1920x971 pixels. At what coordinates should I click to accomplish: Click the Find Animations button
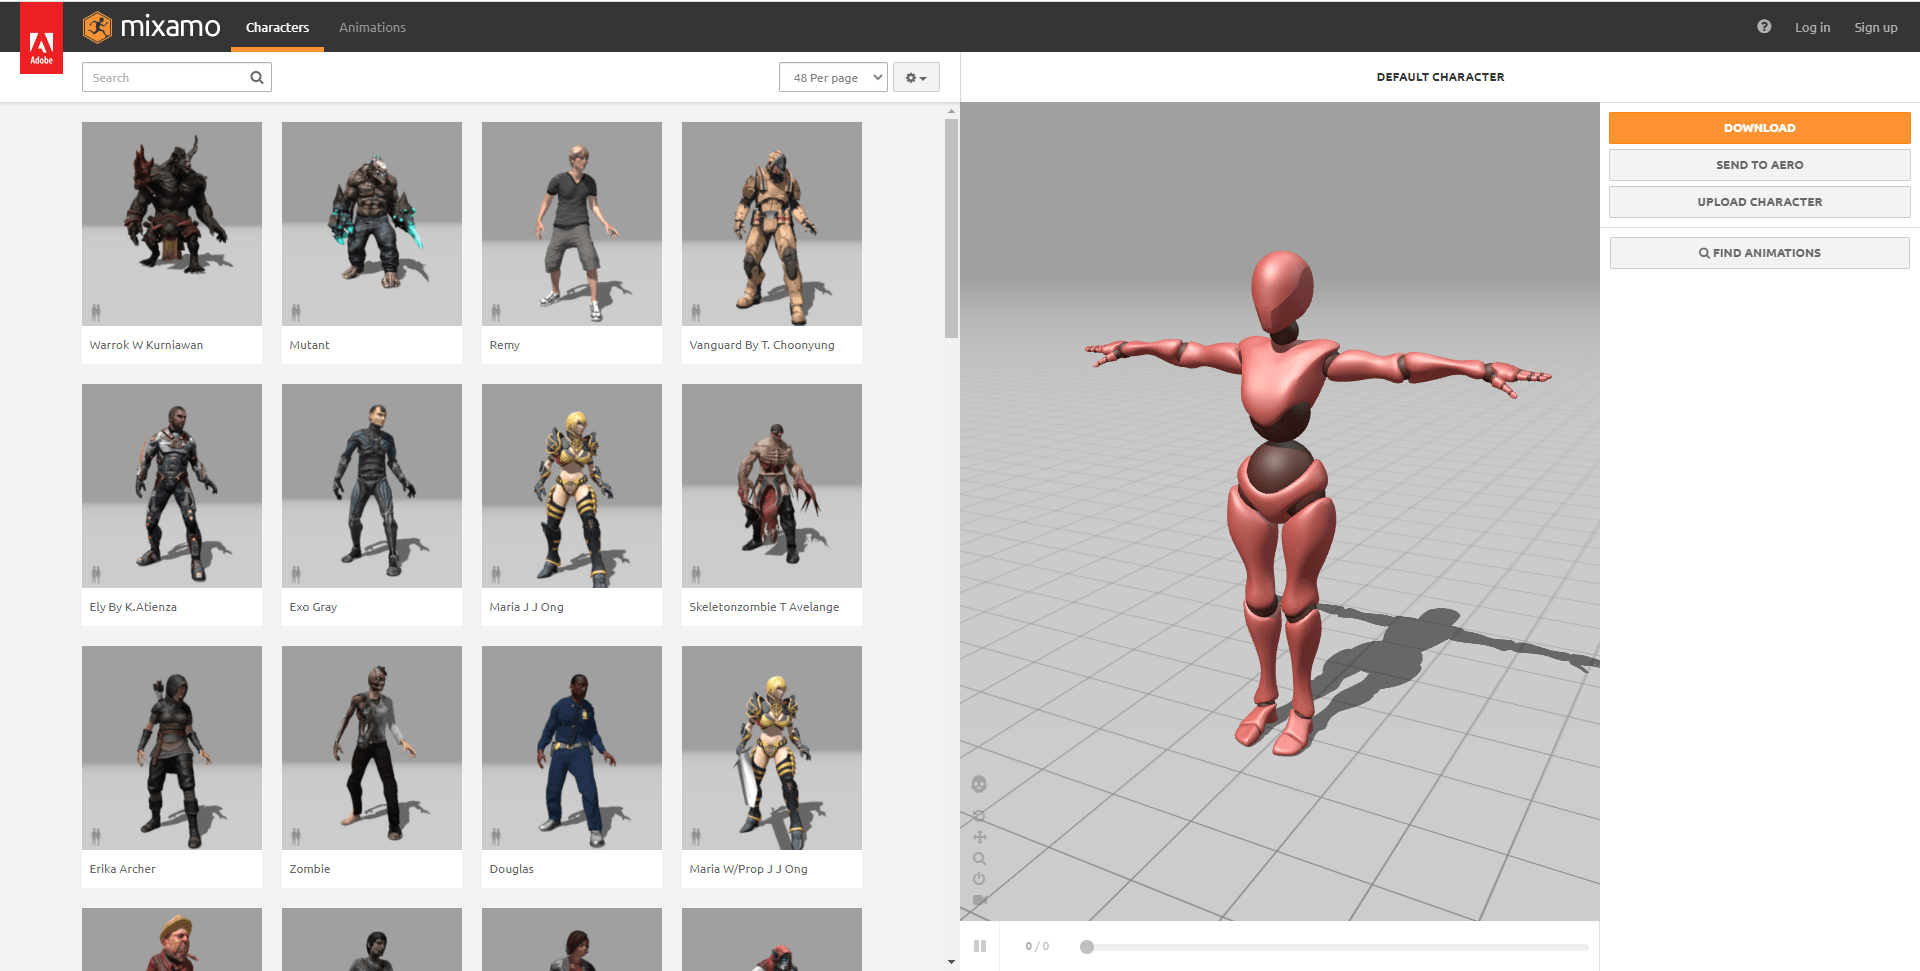(x=1759, y=253)
